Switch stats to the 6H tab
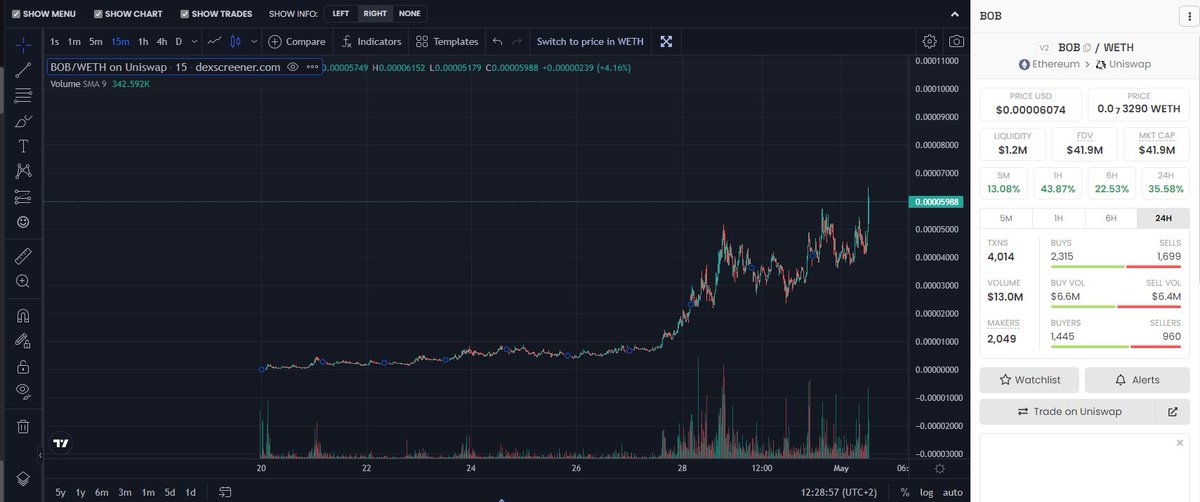Image resolution: width=1200 pixels, height=502 pixels. [1111, 218]
